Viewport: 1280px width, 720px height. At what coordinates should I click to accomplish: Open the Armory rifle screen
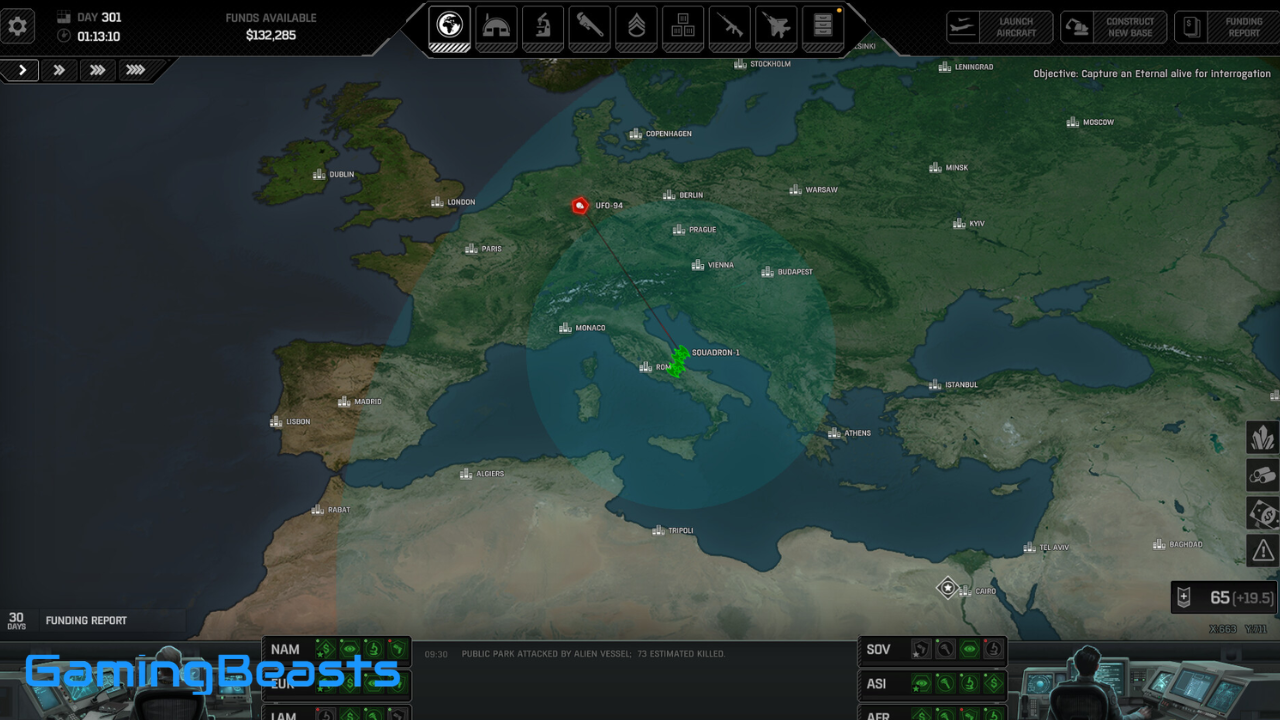pos(729,27)
